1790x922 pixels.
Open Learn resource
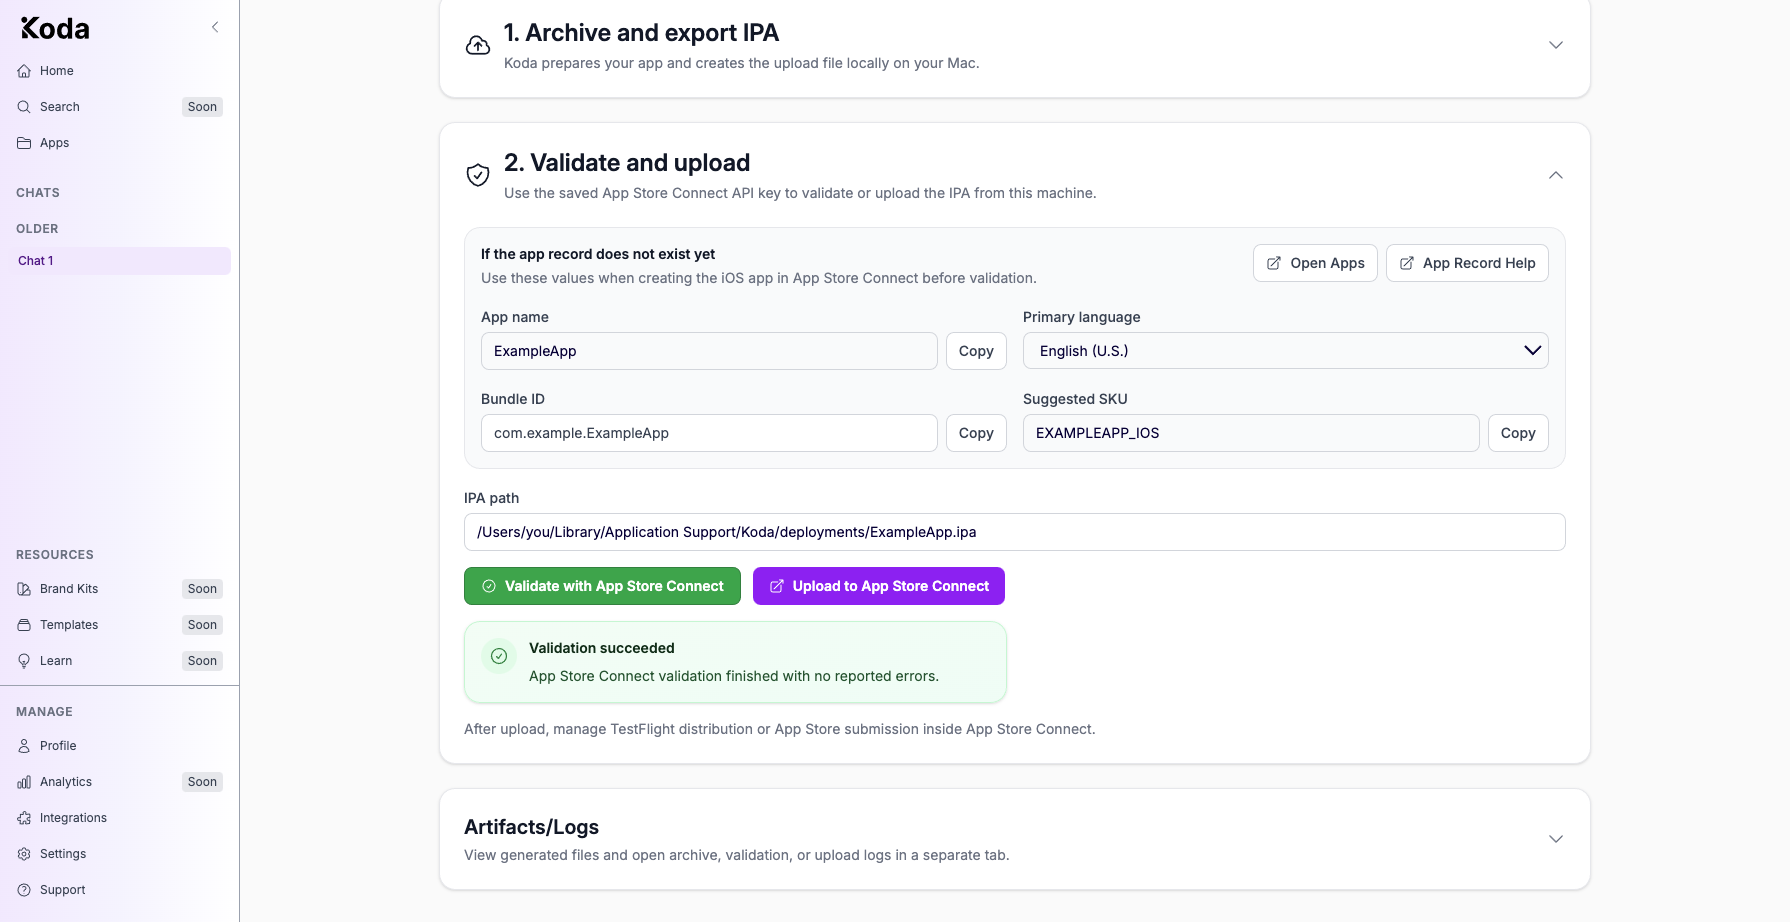(119, 661)
